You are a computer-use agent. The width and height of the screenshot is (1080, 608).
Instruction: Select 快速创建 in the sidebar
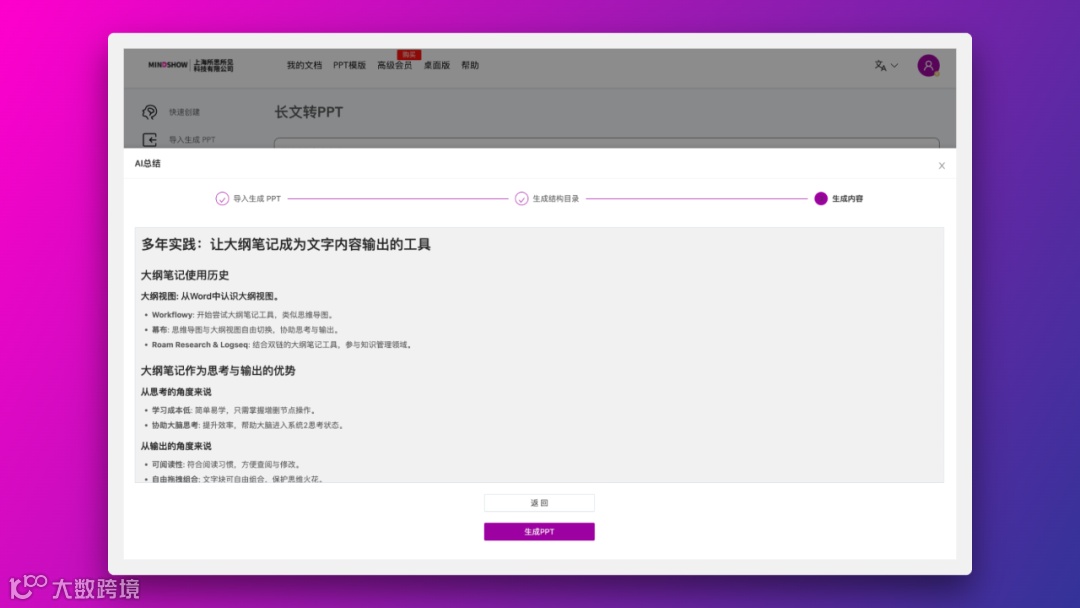click(x=184, y=112)
